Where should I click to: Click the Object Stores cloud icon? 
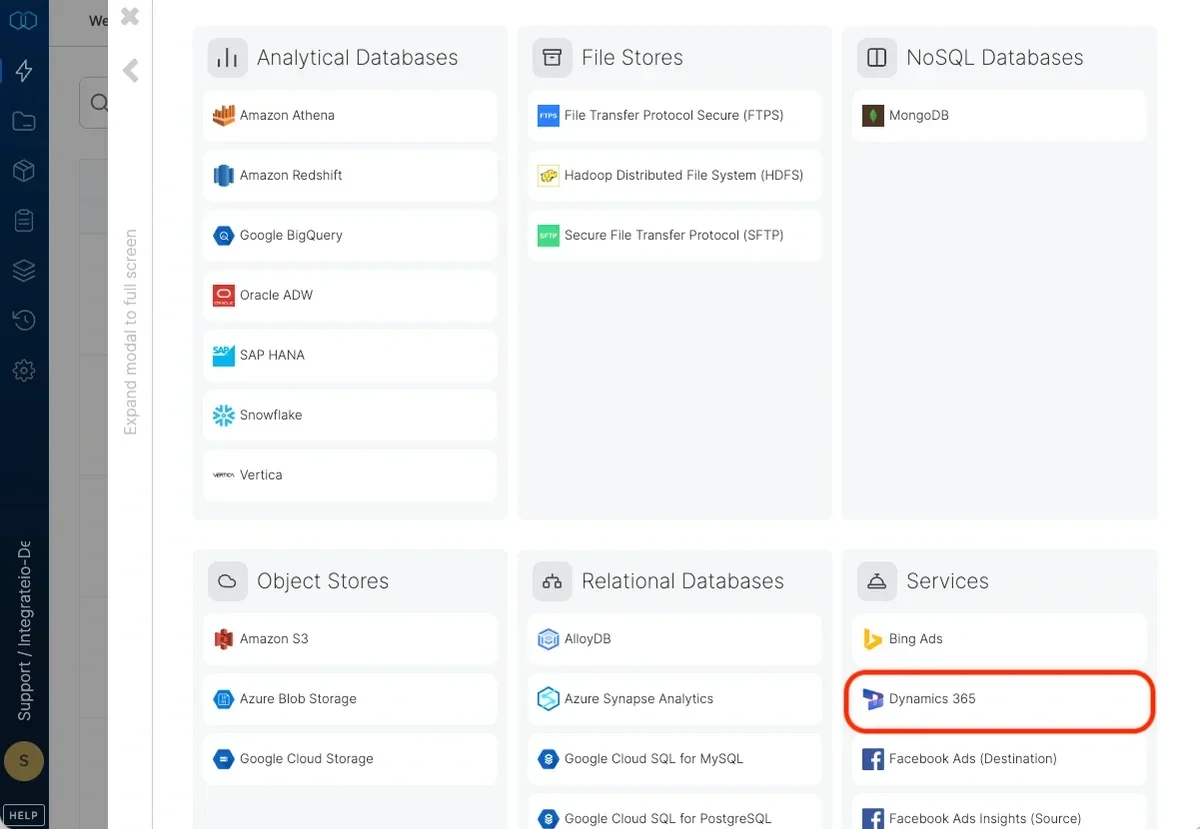227,580
